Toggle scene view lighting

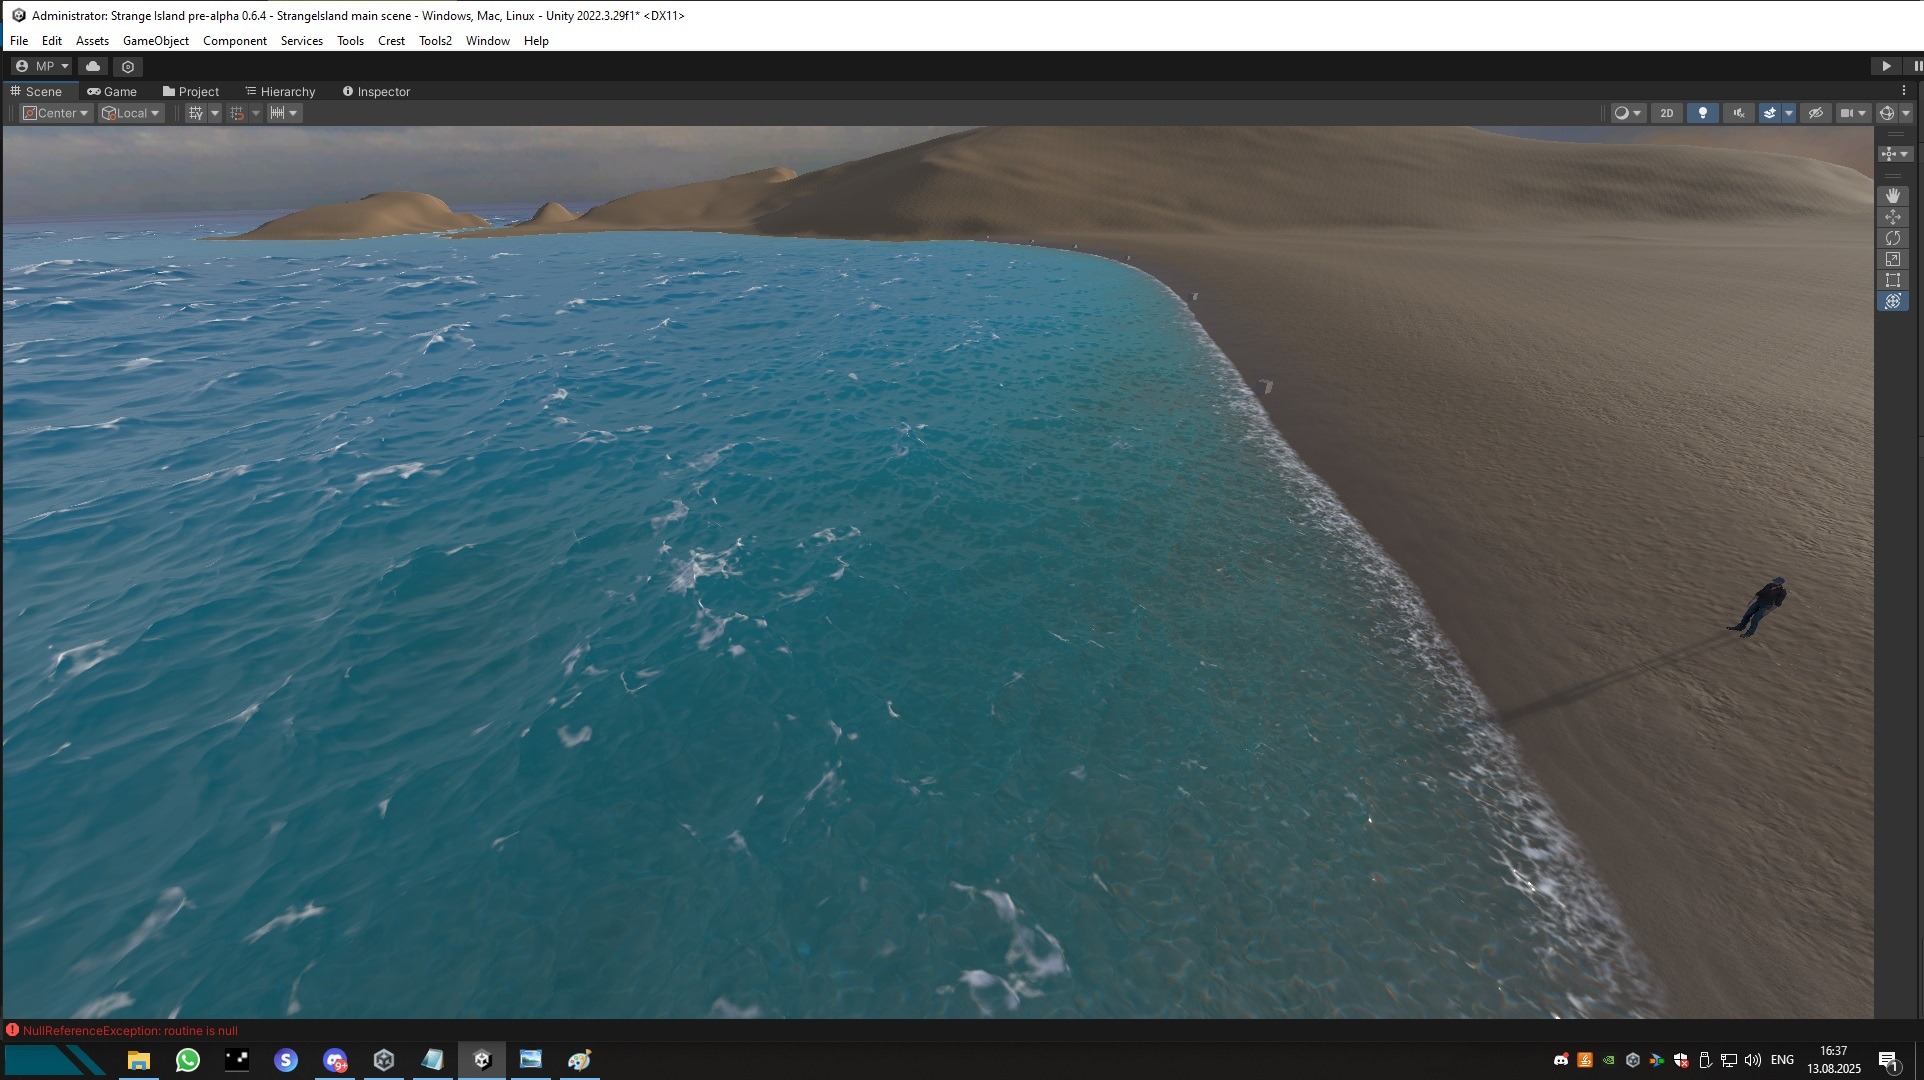(x=1703, y=113)
